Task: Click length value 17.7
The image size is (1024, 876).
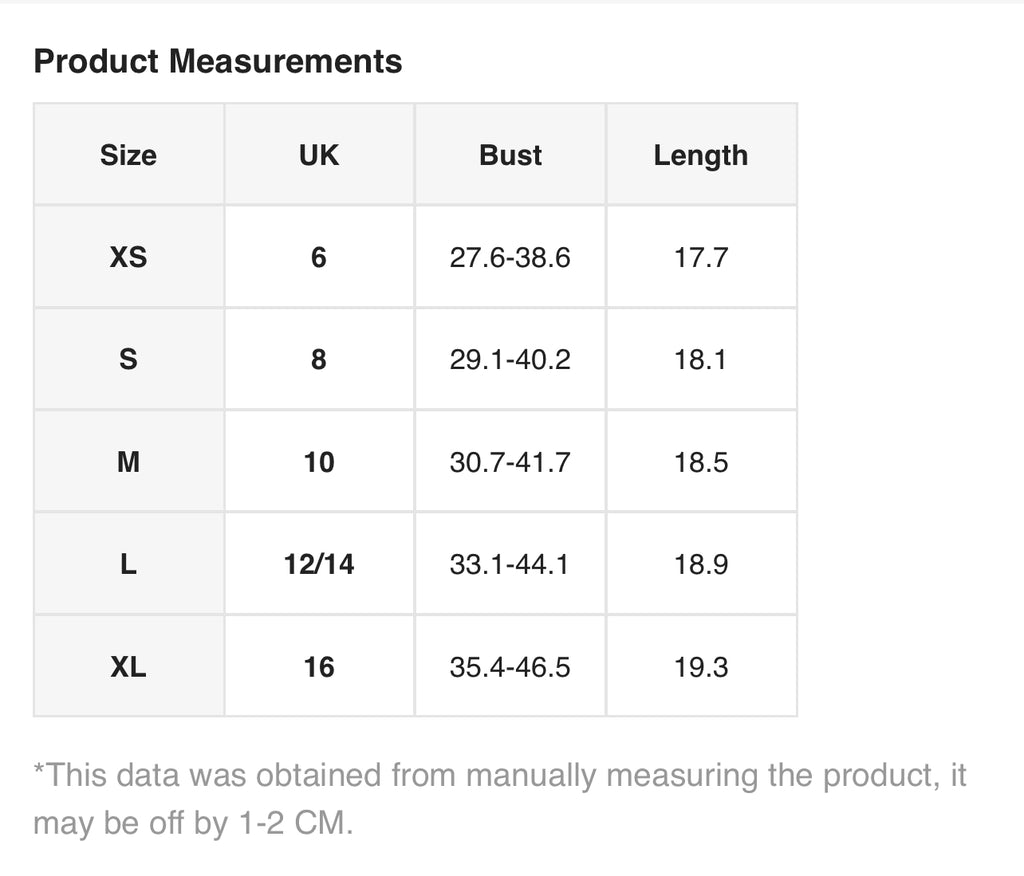Action: pos(701,257)
